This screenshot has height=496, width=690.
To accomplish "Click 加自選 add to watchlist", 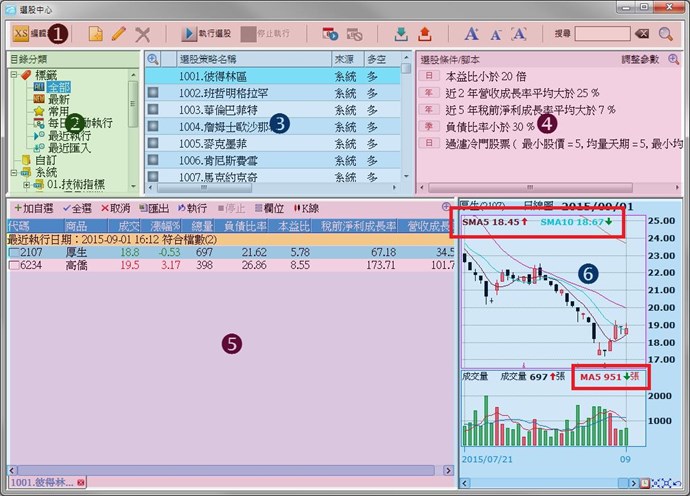I will point(34,208).
